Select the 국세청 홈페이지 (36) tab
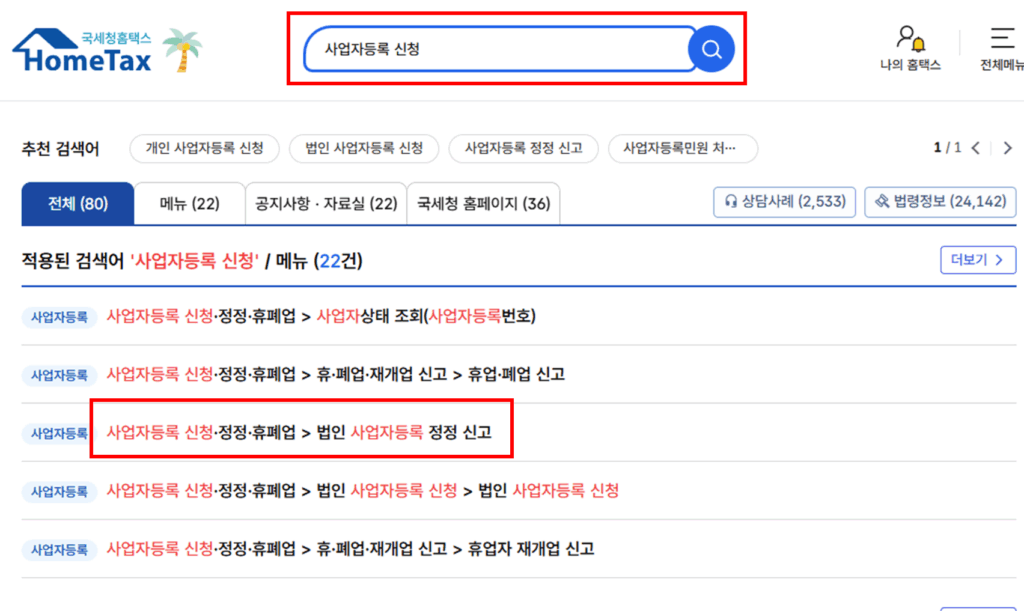Screen dimensions: 1024x611 [483, 203]
